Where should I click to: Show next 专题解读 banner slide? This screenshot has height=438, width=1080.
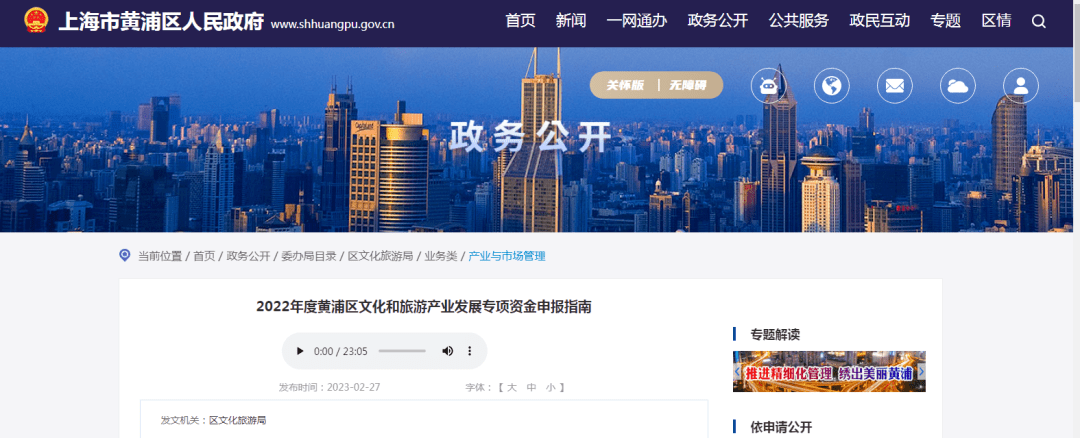(921, 371)
